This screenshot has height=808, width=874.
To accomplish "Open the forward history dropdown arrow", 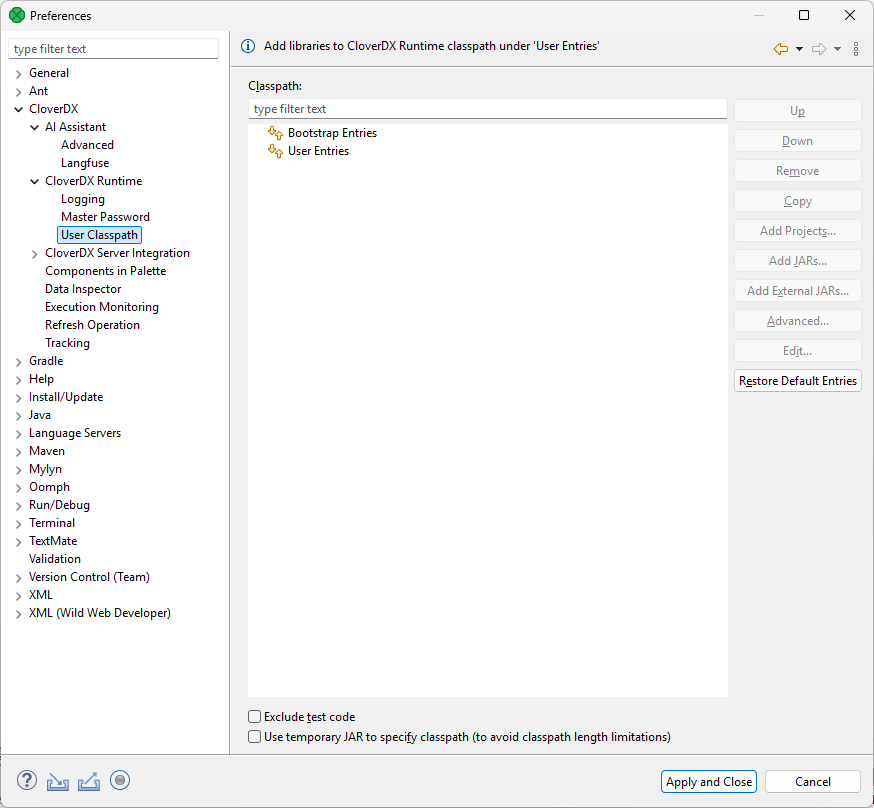I will point(837,49).
